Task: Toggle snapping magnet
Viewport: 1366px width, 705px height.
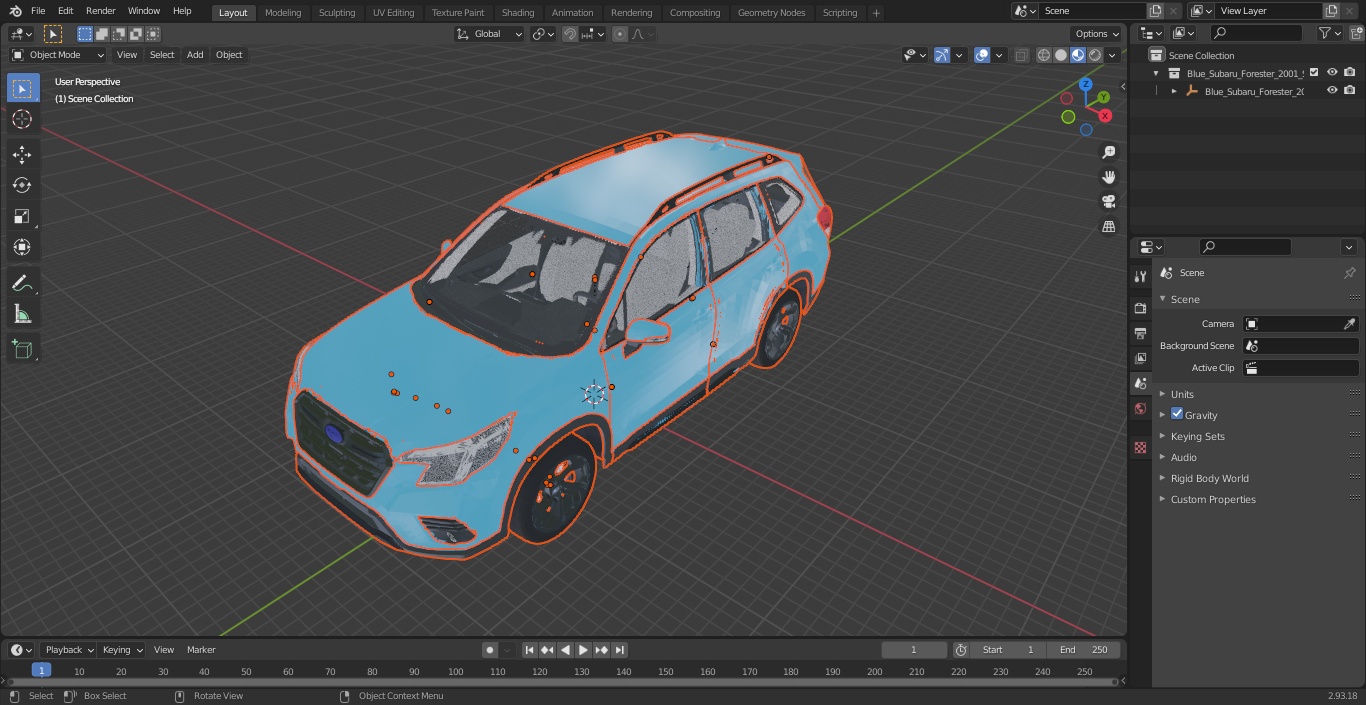Action: tap(570, 34)
